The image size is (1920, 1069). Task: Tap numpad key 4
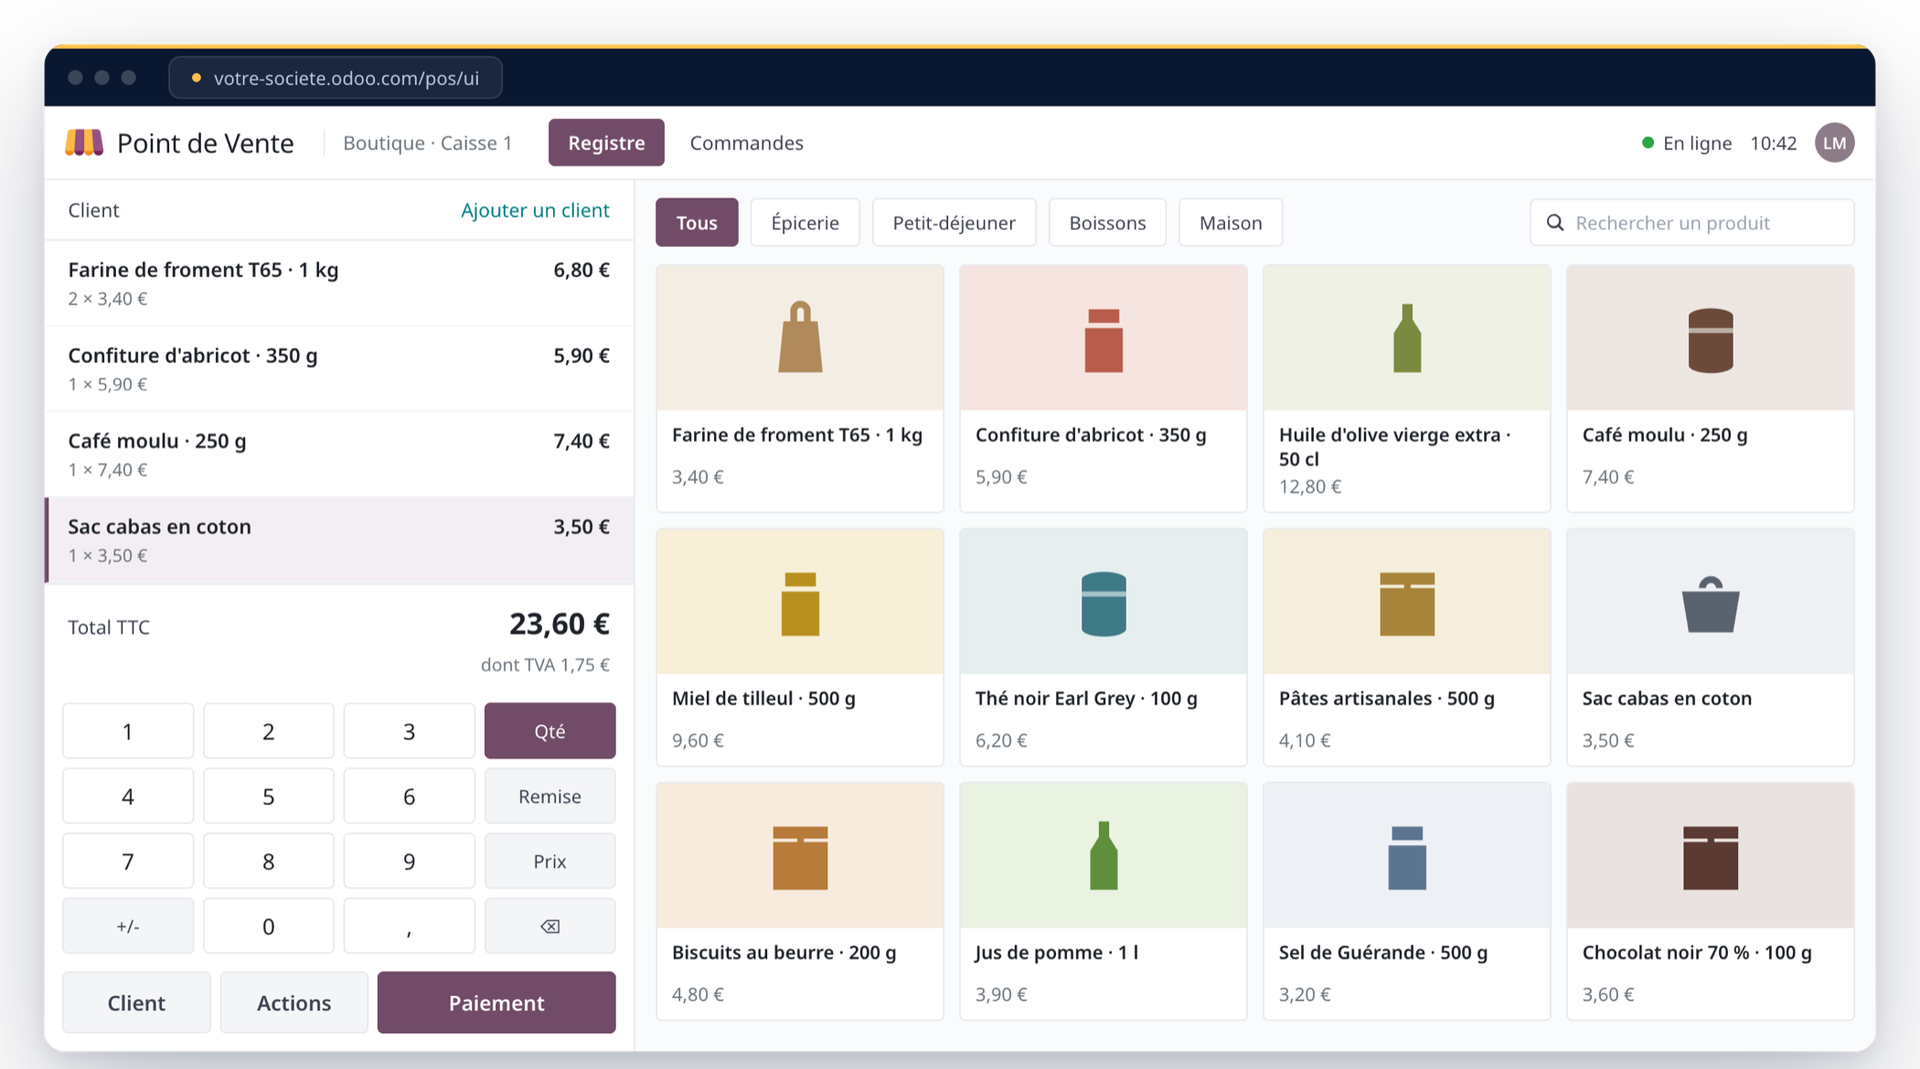tap(128, 796)
